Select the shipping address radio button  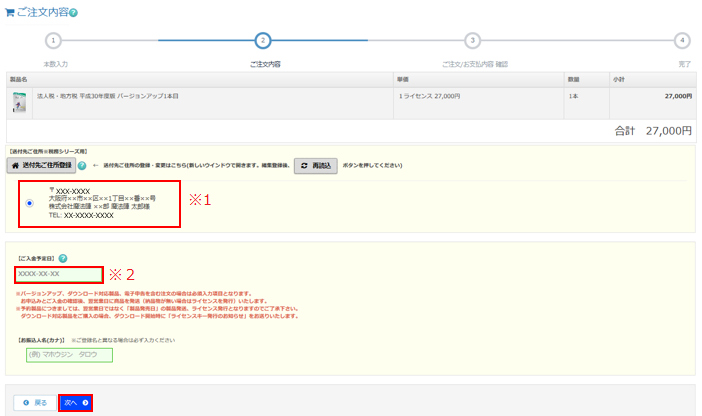pyautogui.click(x=29, y=203)
